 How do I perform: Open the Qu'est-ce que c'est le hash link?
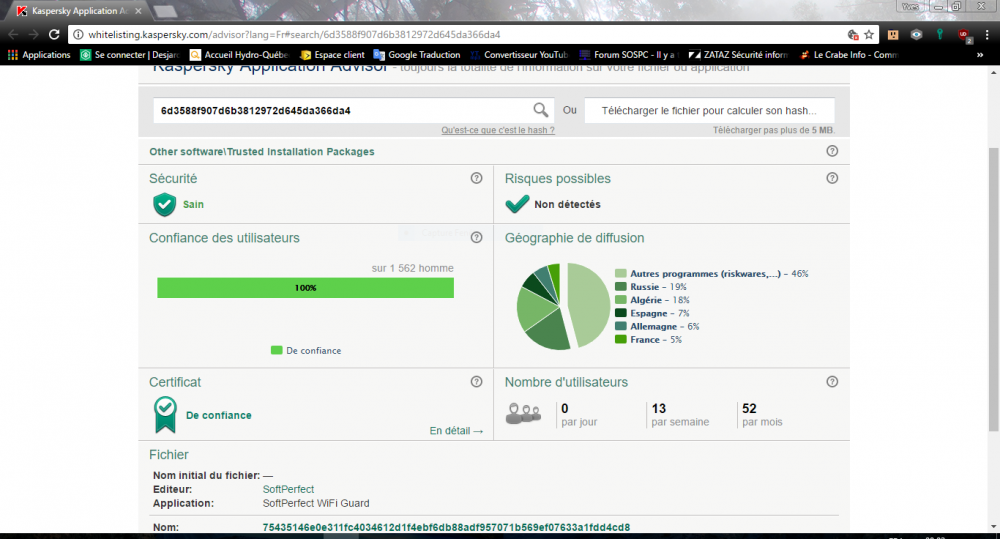(x=497, y=130)
